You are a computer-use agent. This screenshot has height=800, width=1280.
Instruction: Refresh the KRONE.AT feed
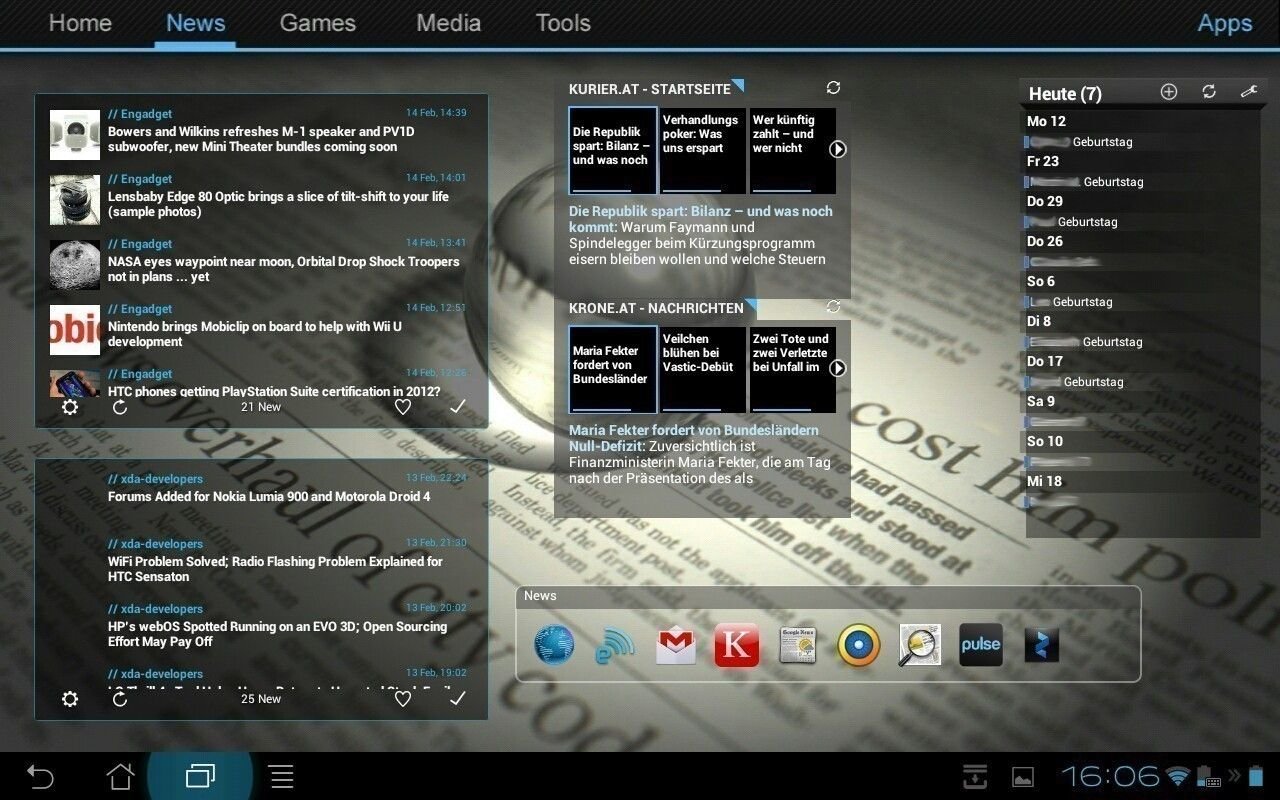833,307
